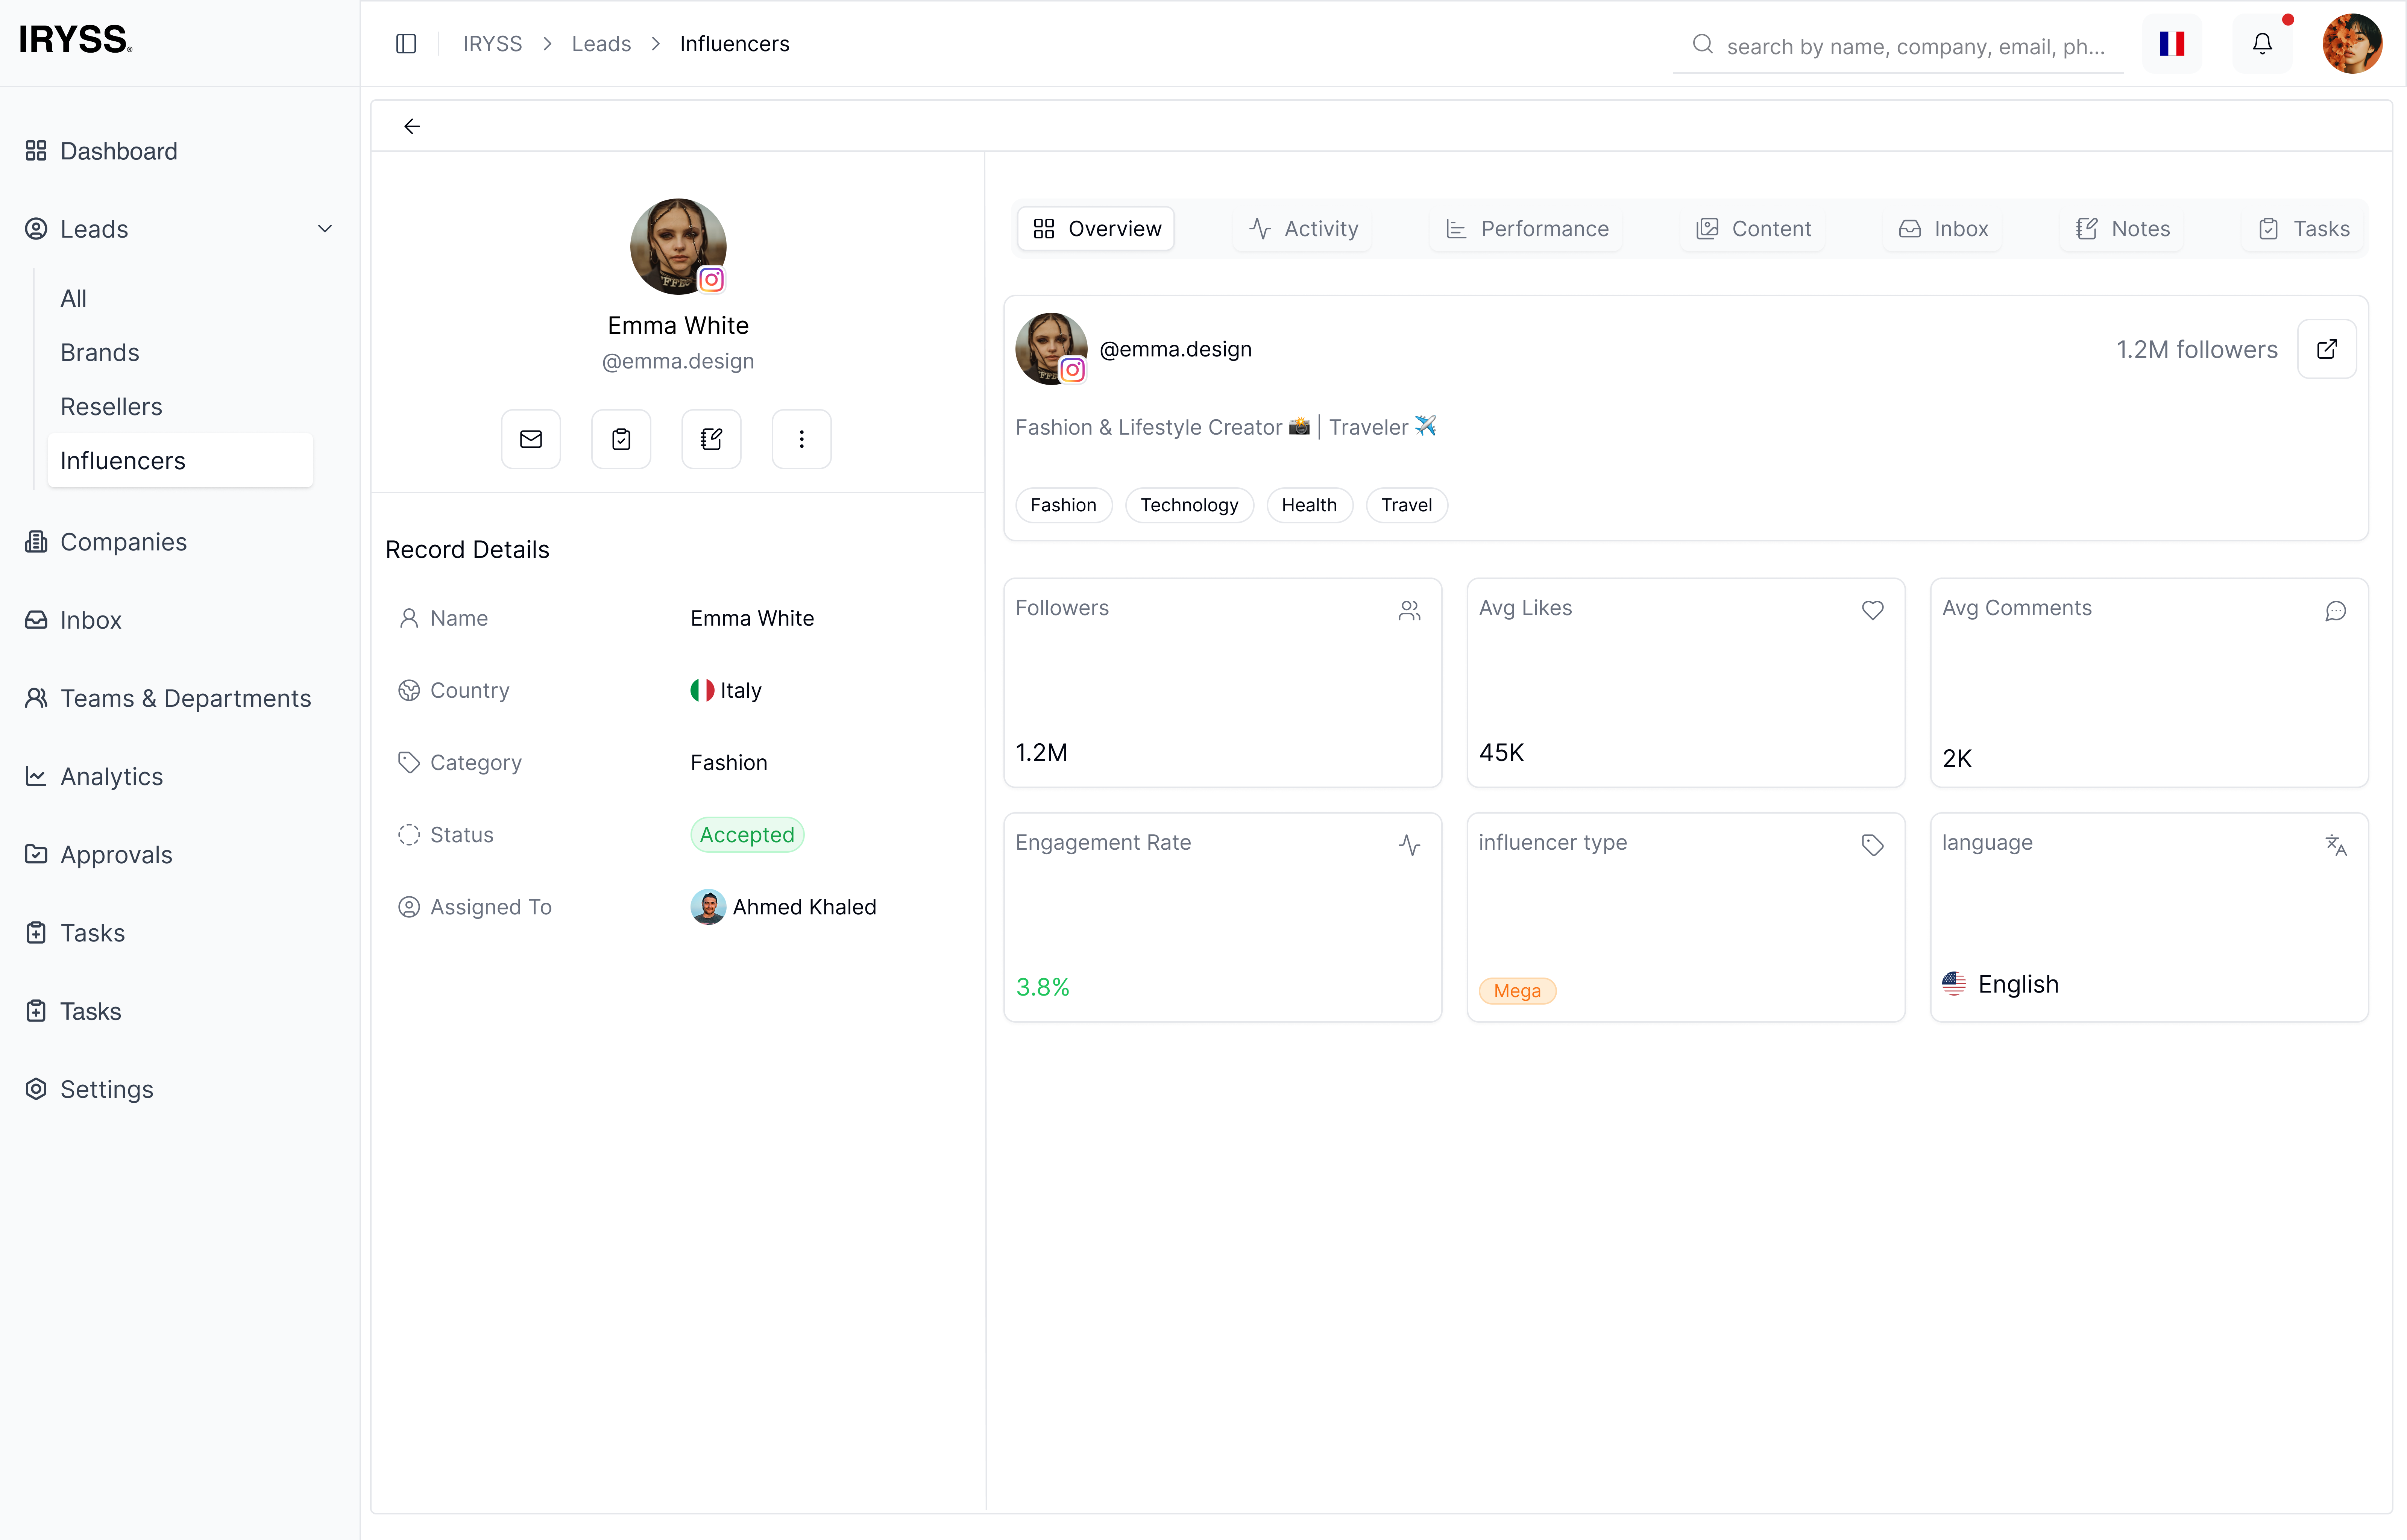The image size is (2407, 1540).
Task: Click the IRYSS logo
Action: coord(76,40)
